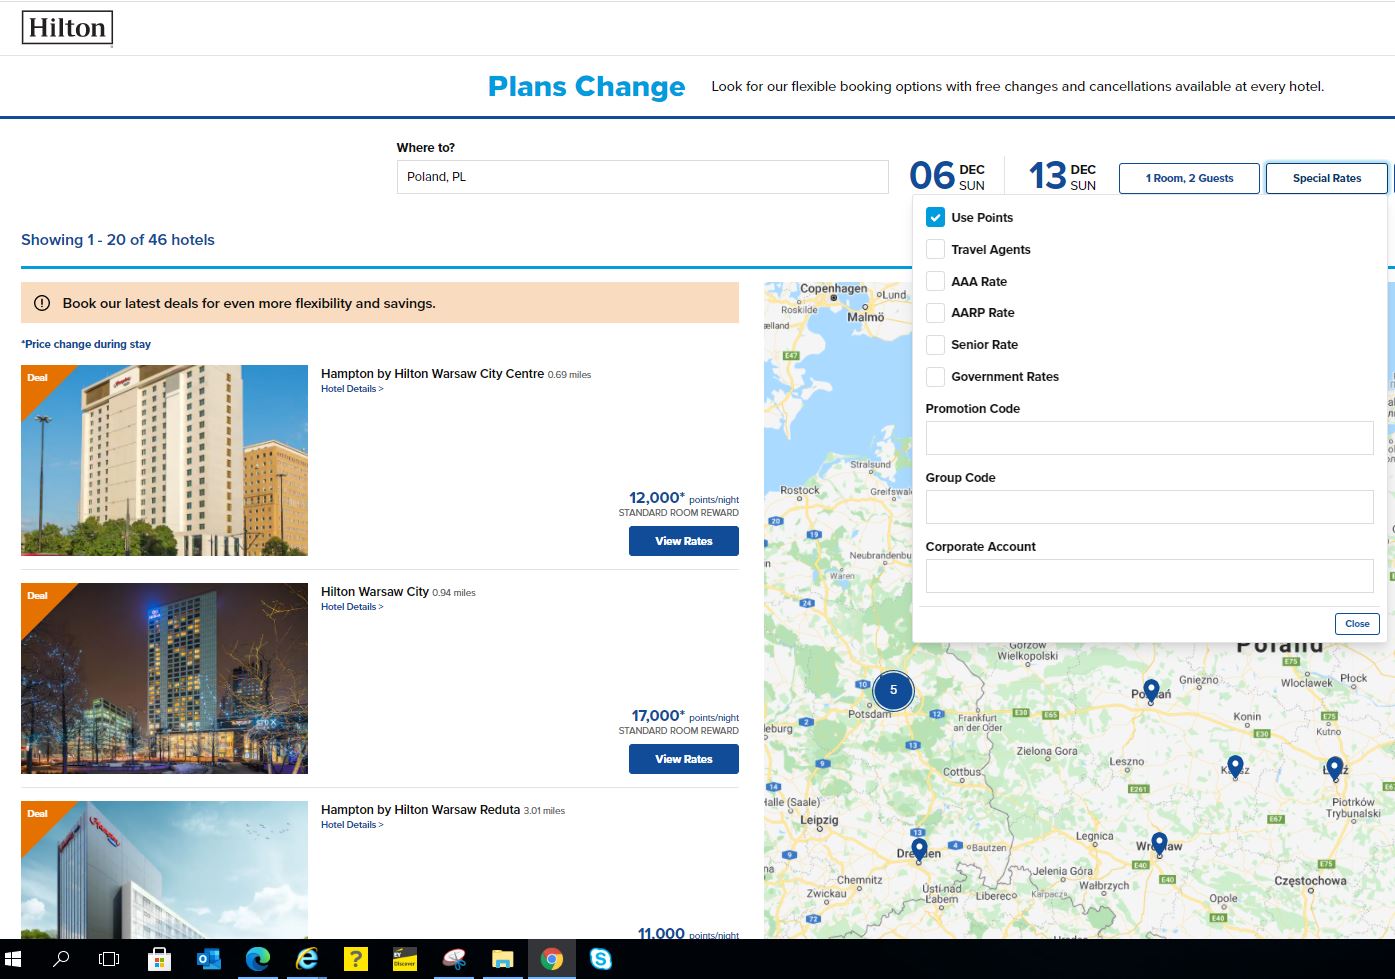This screenshot has height=979, width=1395.
Task: Select the map pin at Wrocław
Action: (x=1159, y=844)
